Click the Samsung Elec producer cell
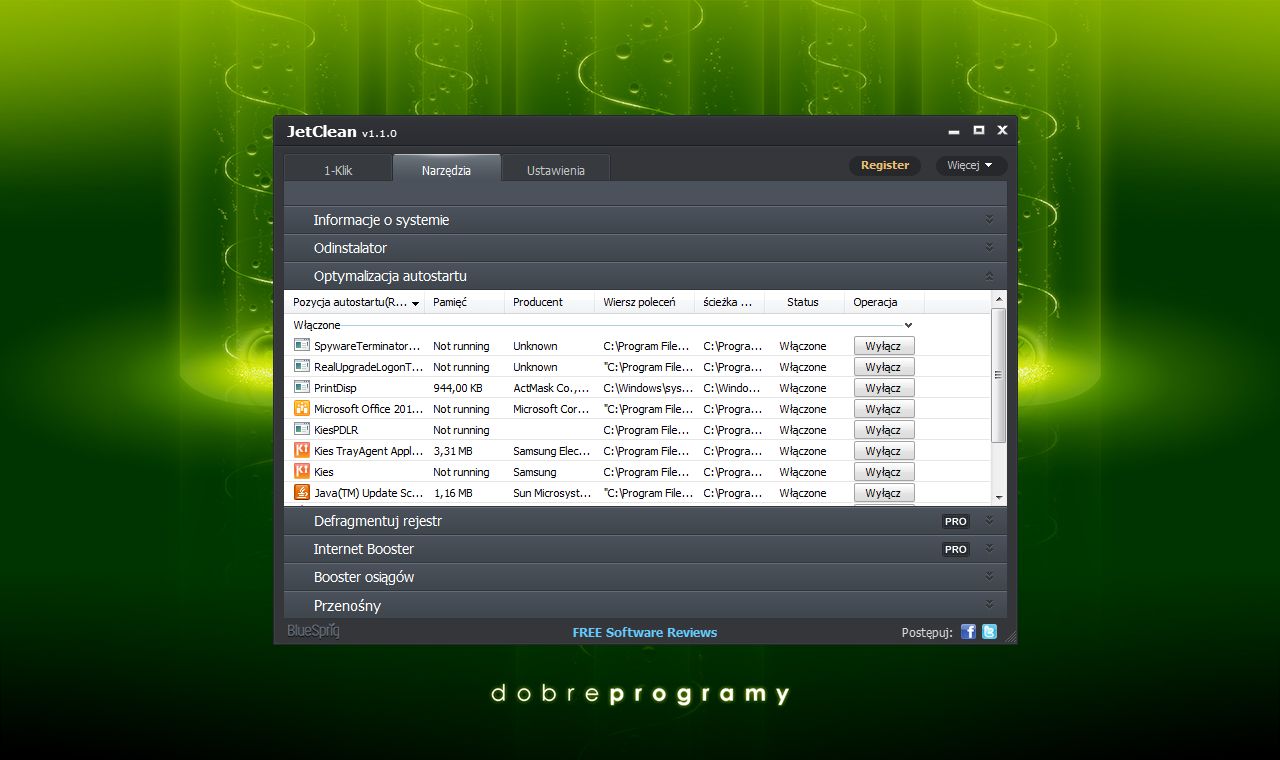Screen dimensions: 1280x760 point(551,451)
